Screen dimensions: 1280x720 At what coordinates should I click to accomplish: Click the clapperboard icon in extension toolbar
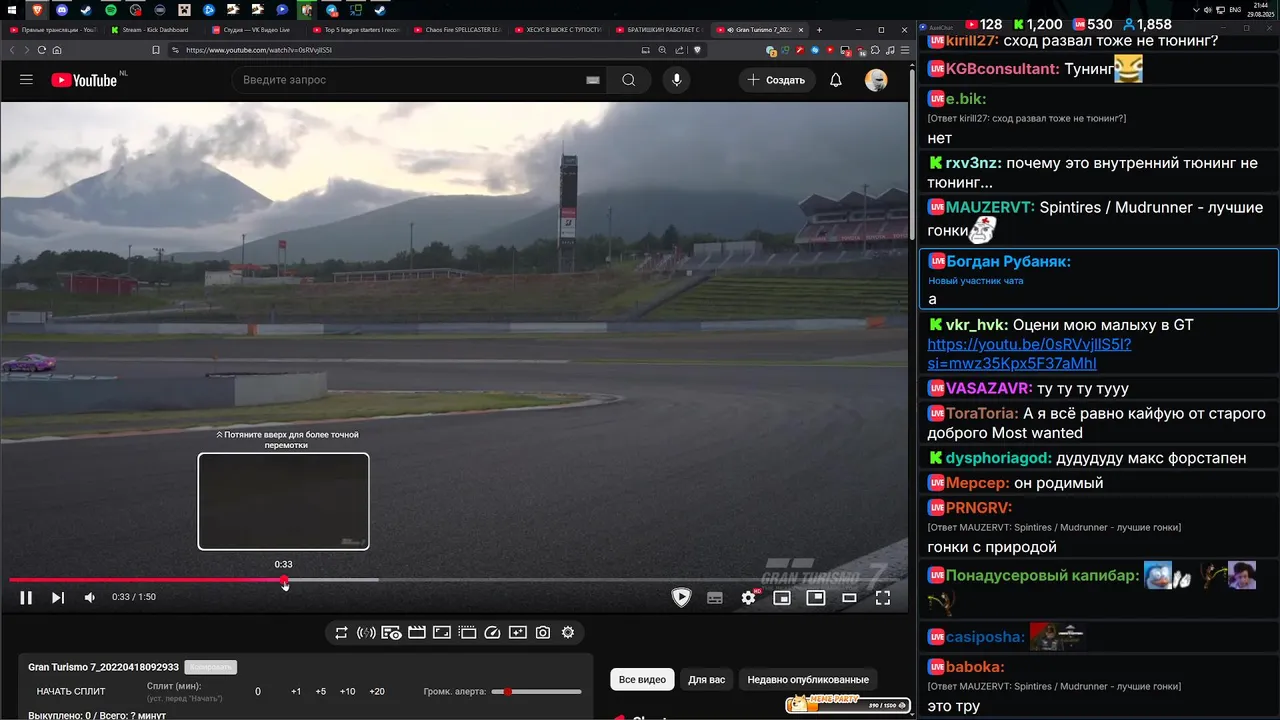(x=417, y=632)
